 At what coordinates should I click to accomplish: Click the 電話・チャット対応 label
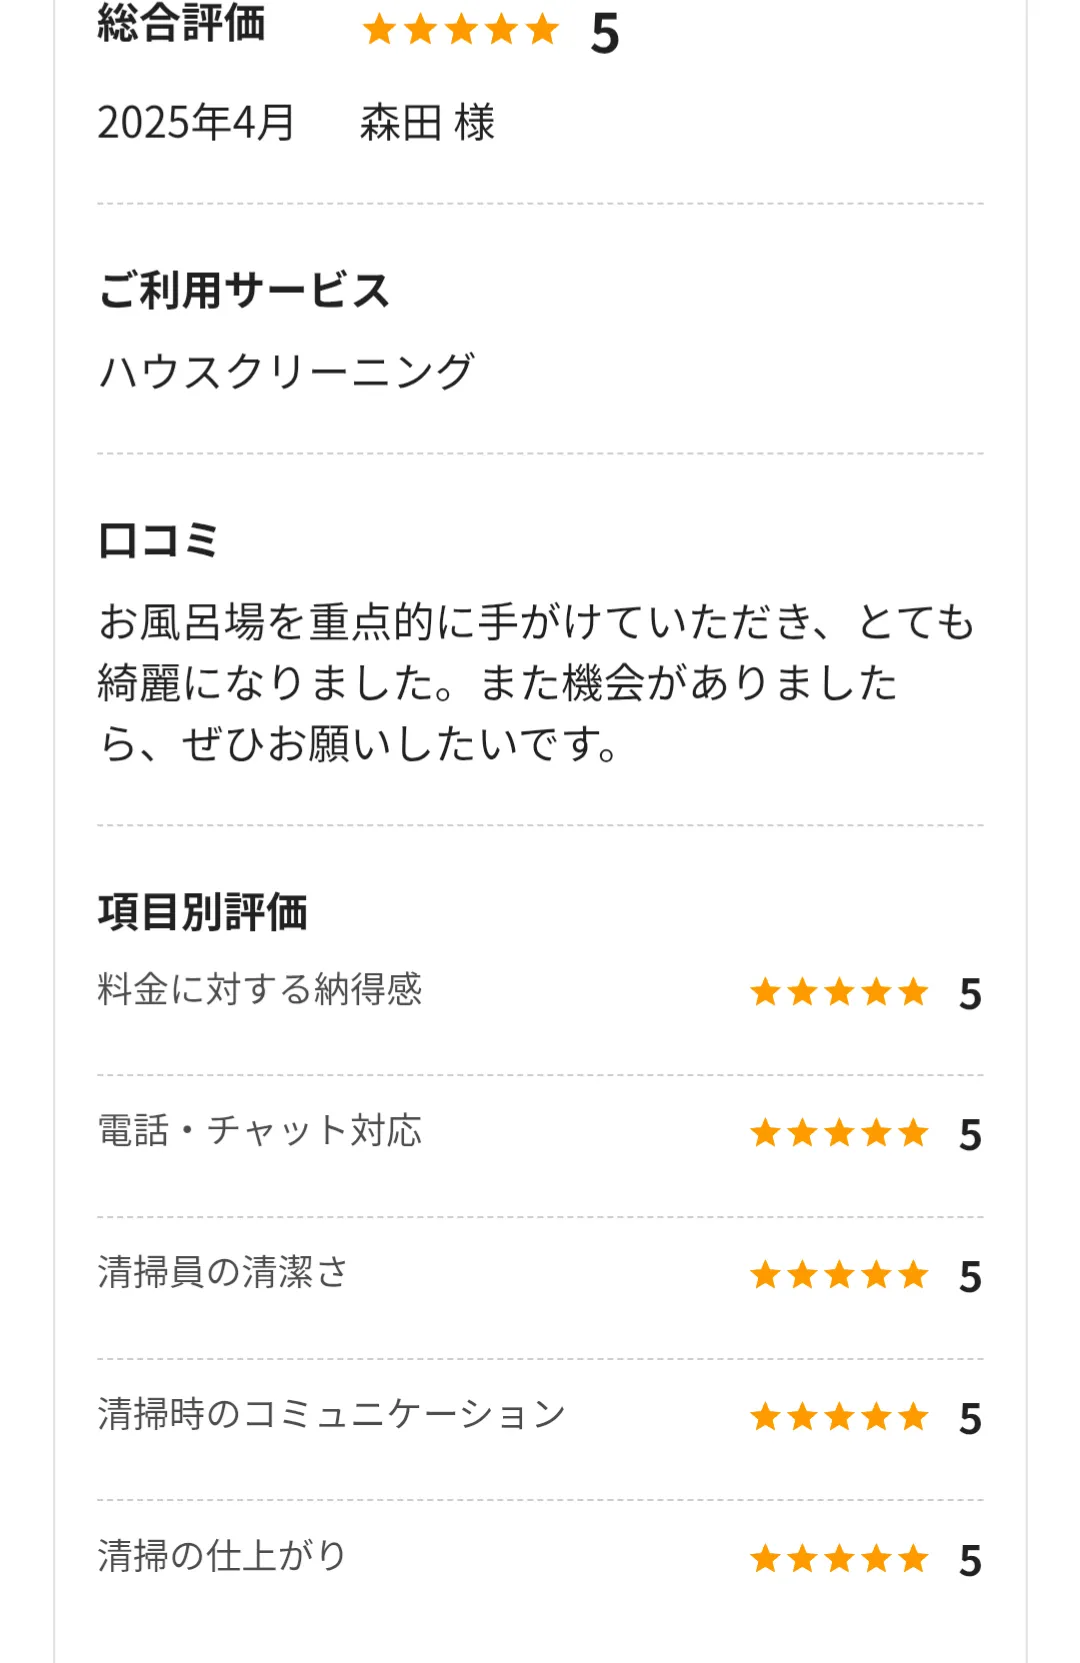[x=260, y=1131]
